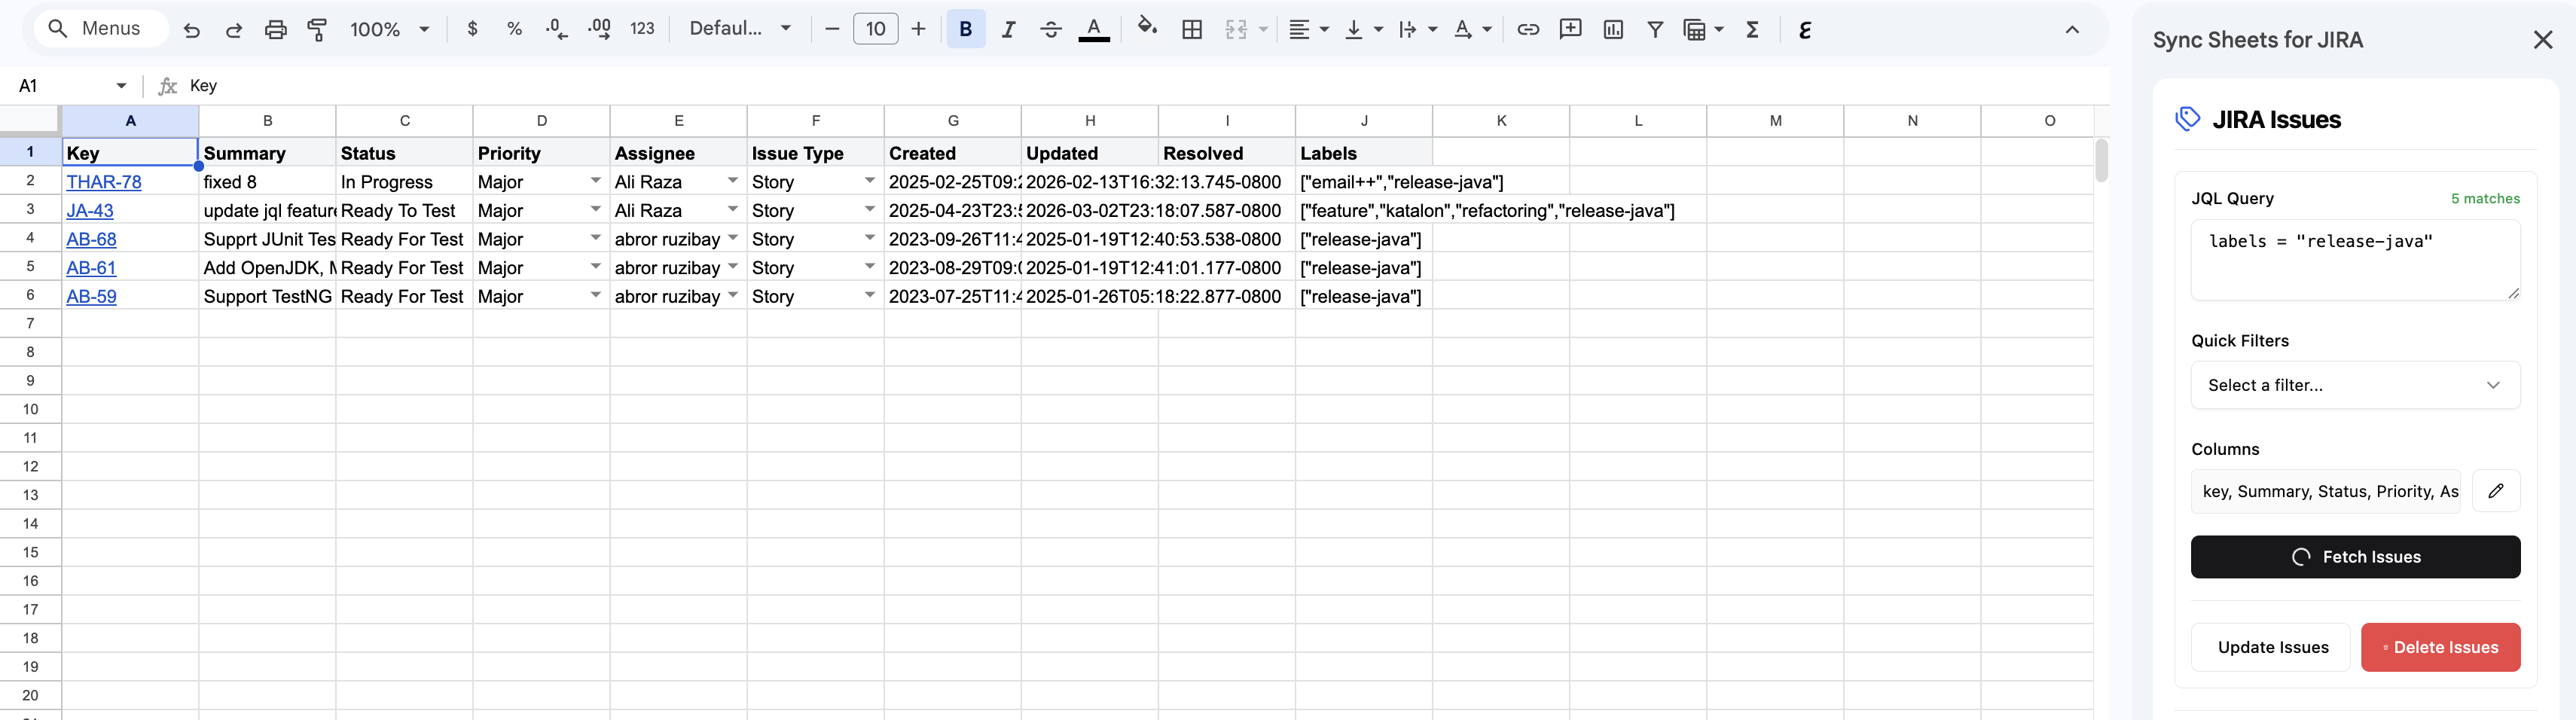Enable italic formatting

1009,29
